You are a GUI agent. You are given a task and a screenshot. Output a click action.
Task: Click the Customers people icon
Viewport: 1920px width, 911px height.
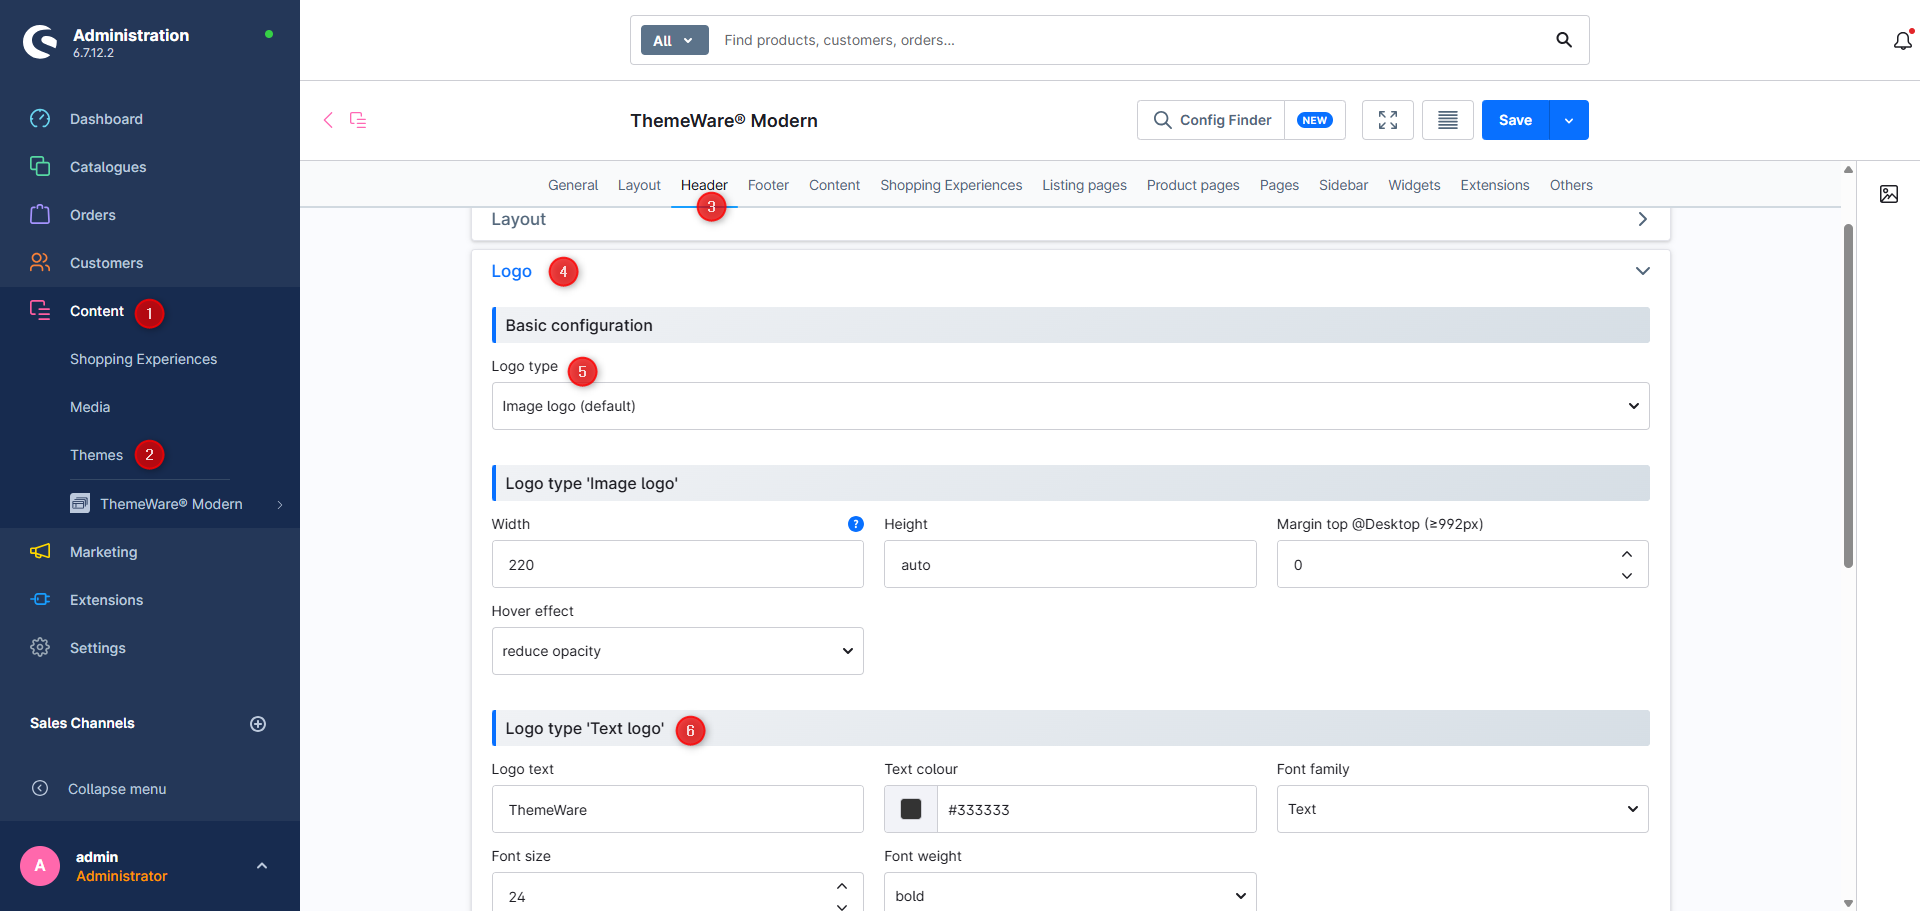(x=40, y=263)
